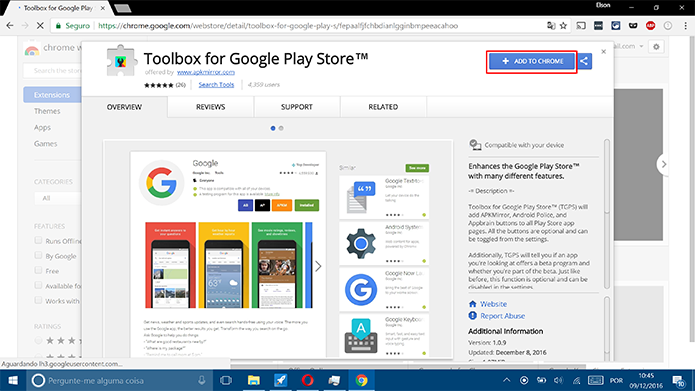Select the top star rating radio filter
The height and width of the screenshot is (391, 695).
click(x=38, y=340)
